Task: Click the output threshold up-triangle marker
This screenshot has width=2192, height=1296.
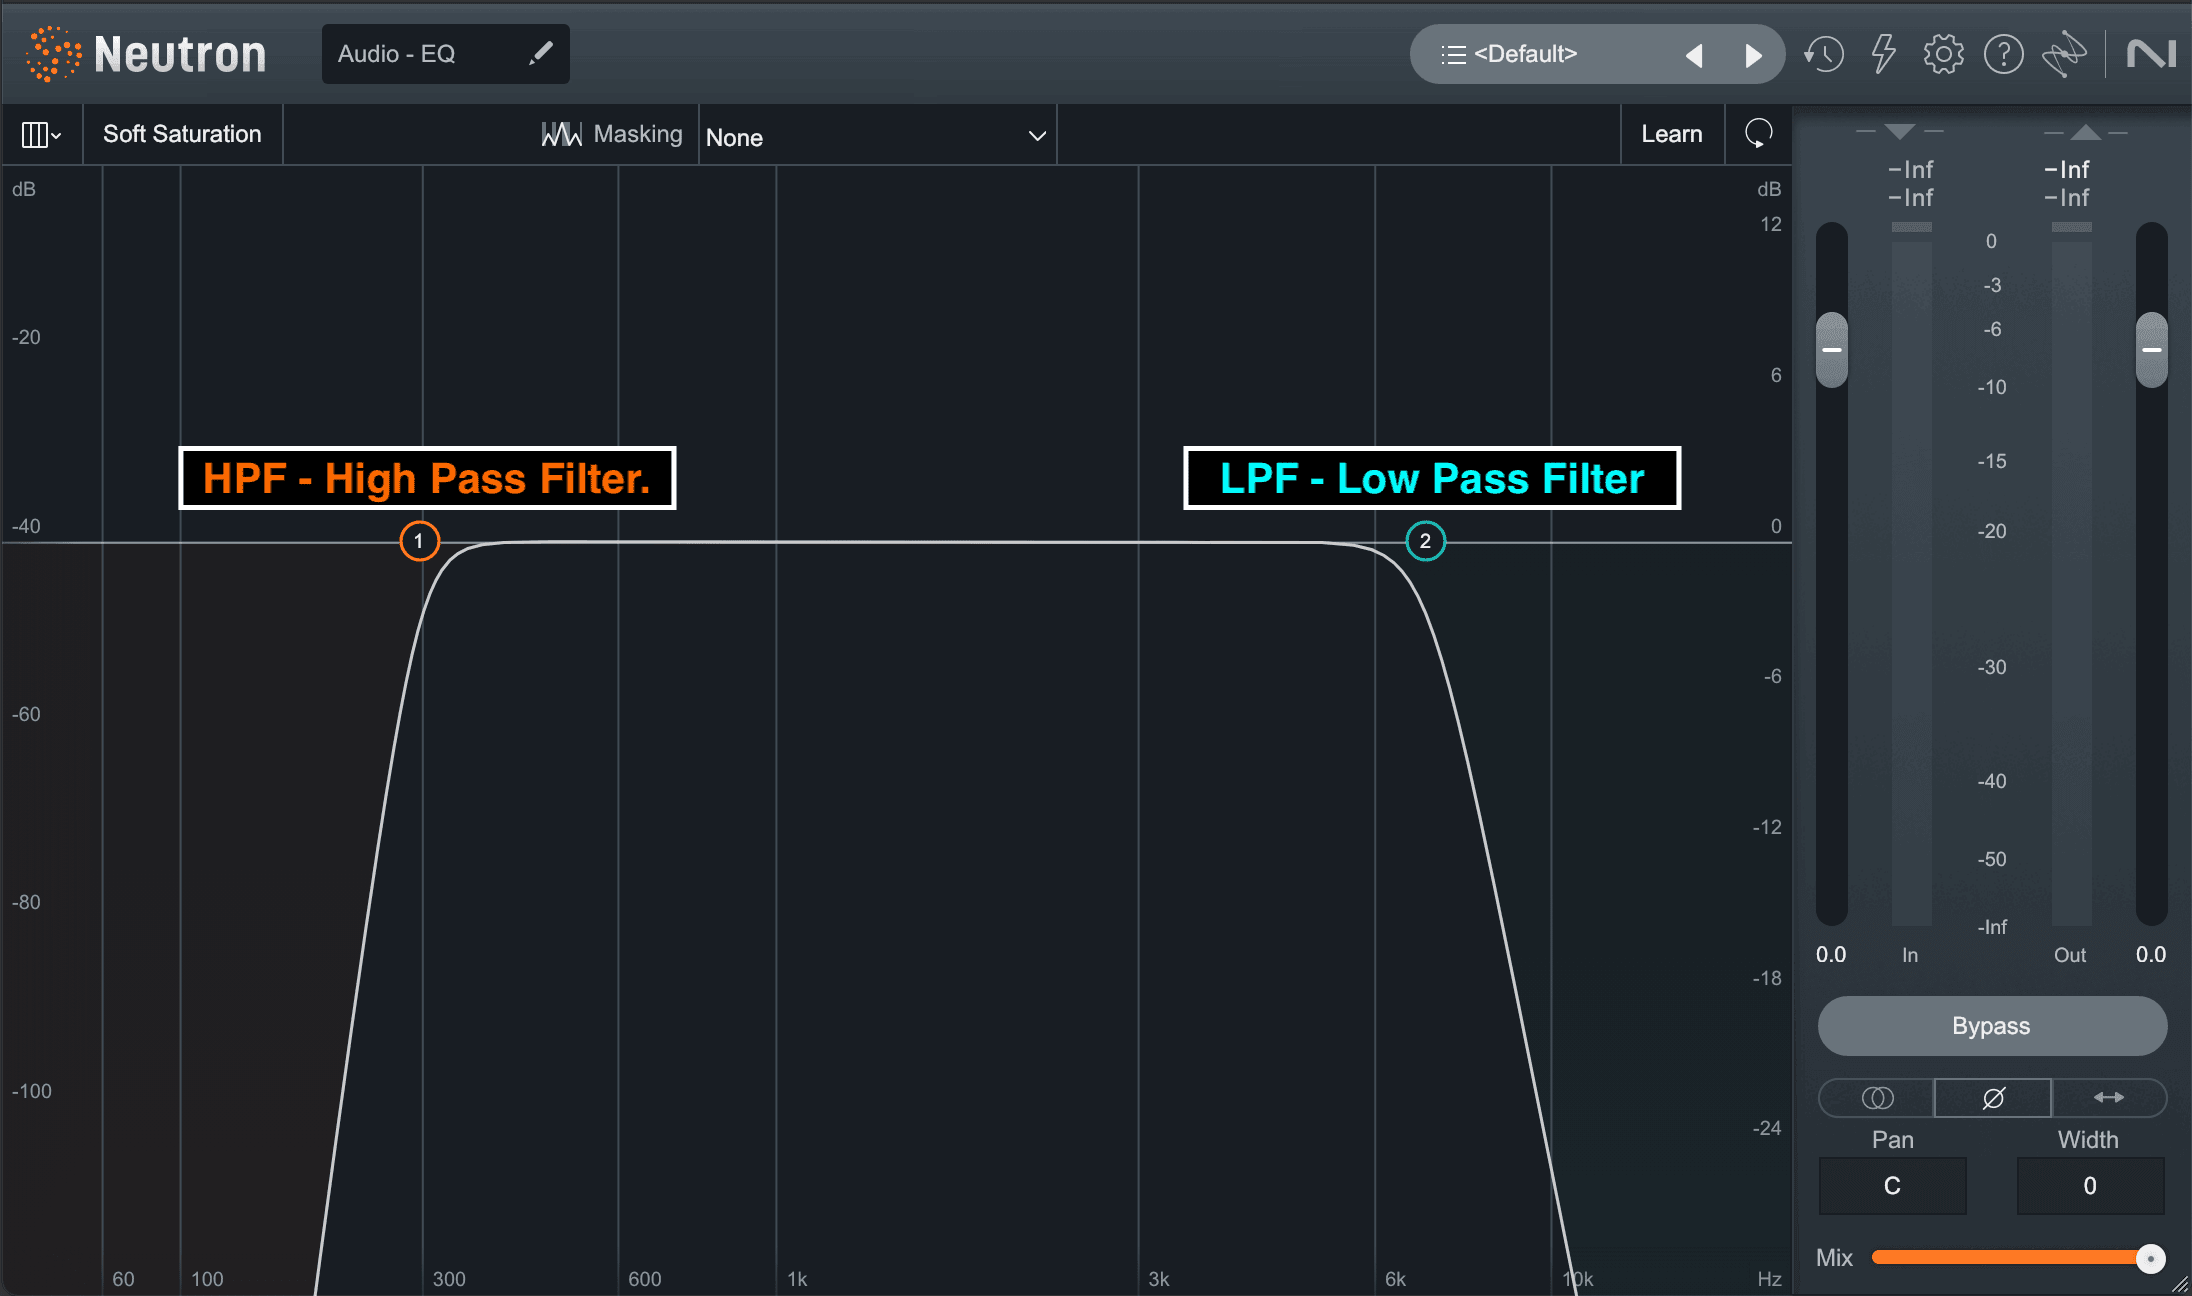Action: [2085, 131]
